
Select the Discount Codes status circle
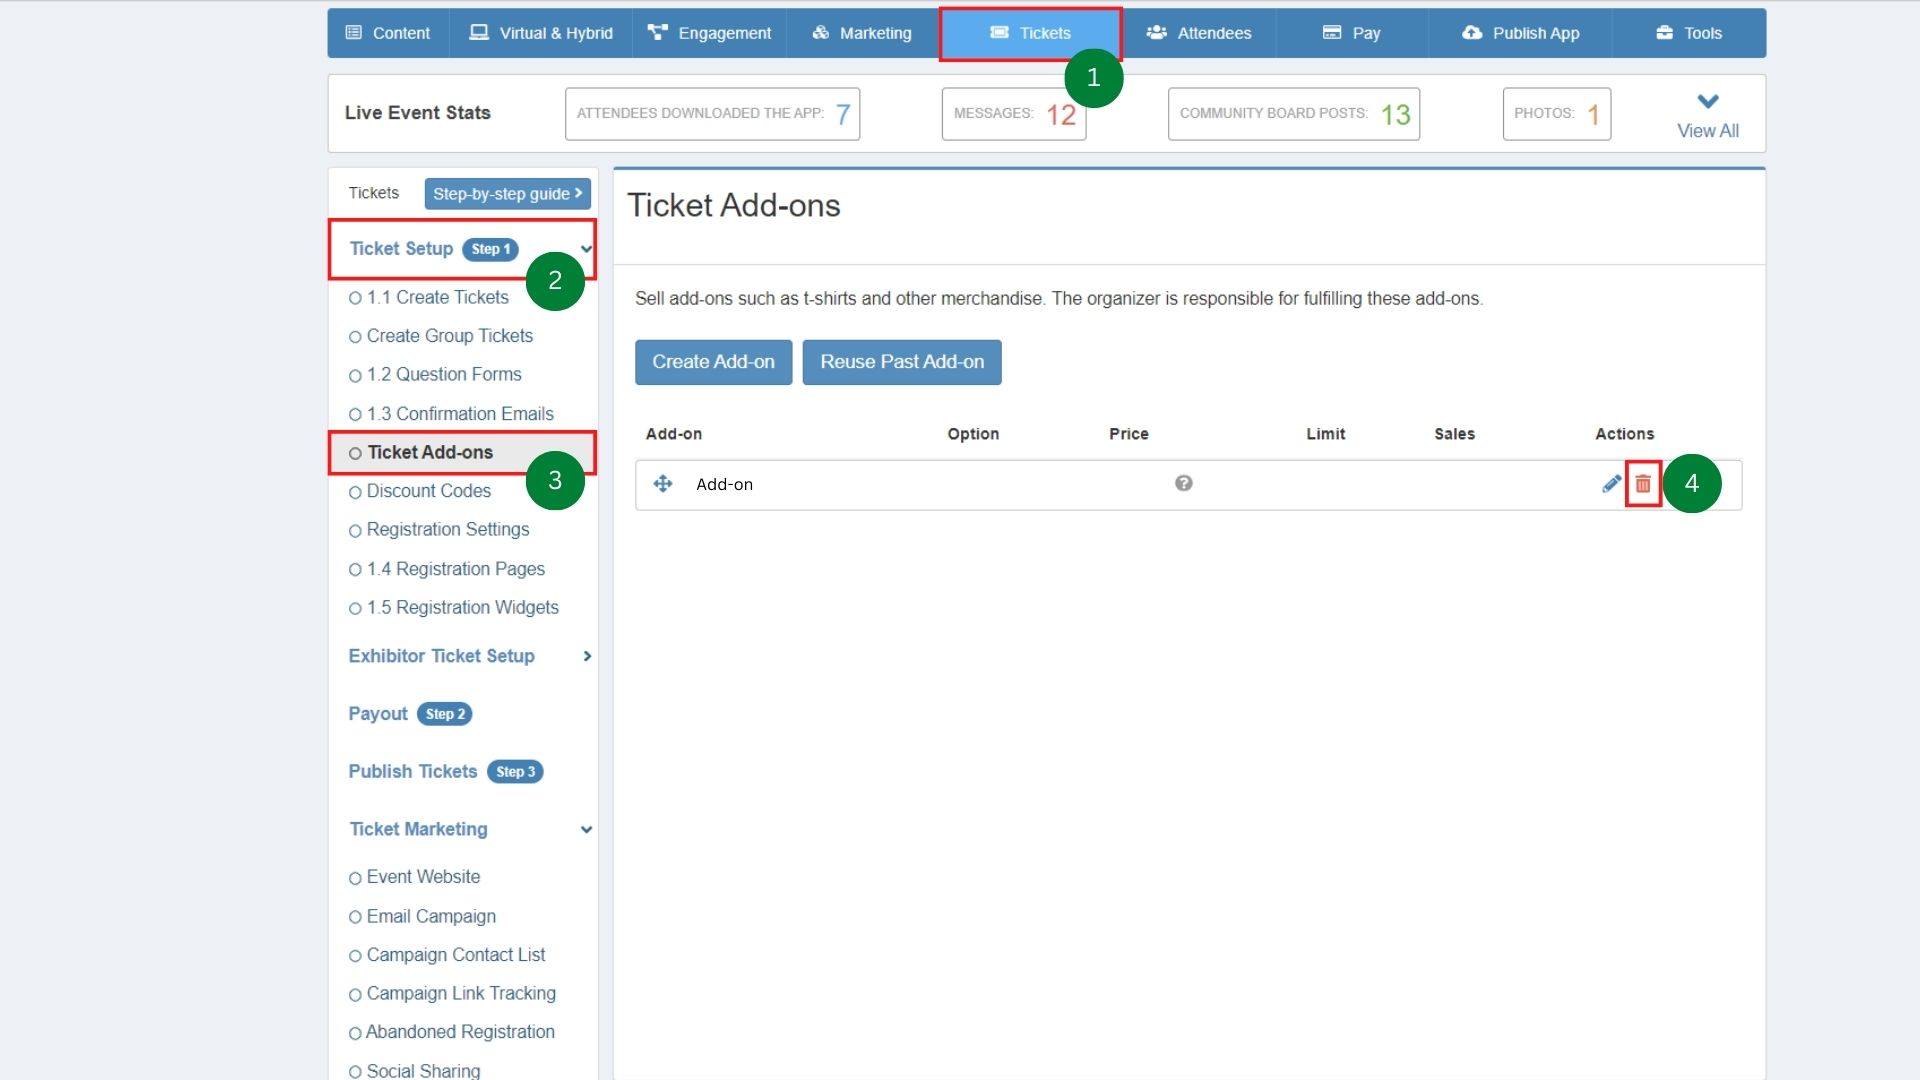(x=356, y=491)
